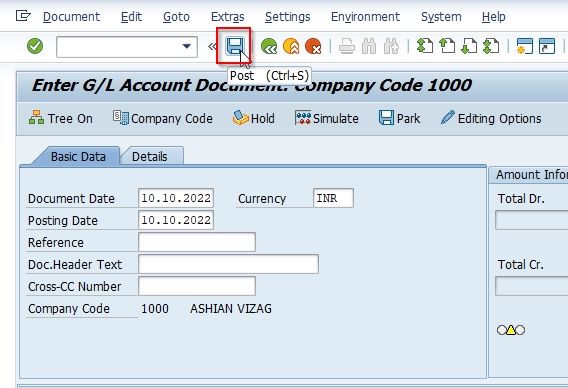Open the Settings menu
Image resolution: width=568 pixels, height=388 pixels.
pyautogui.click(x=288, y=17)
